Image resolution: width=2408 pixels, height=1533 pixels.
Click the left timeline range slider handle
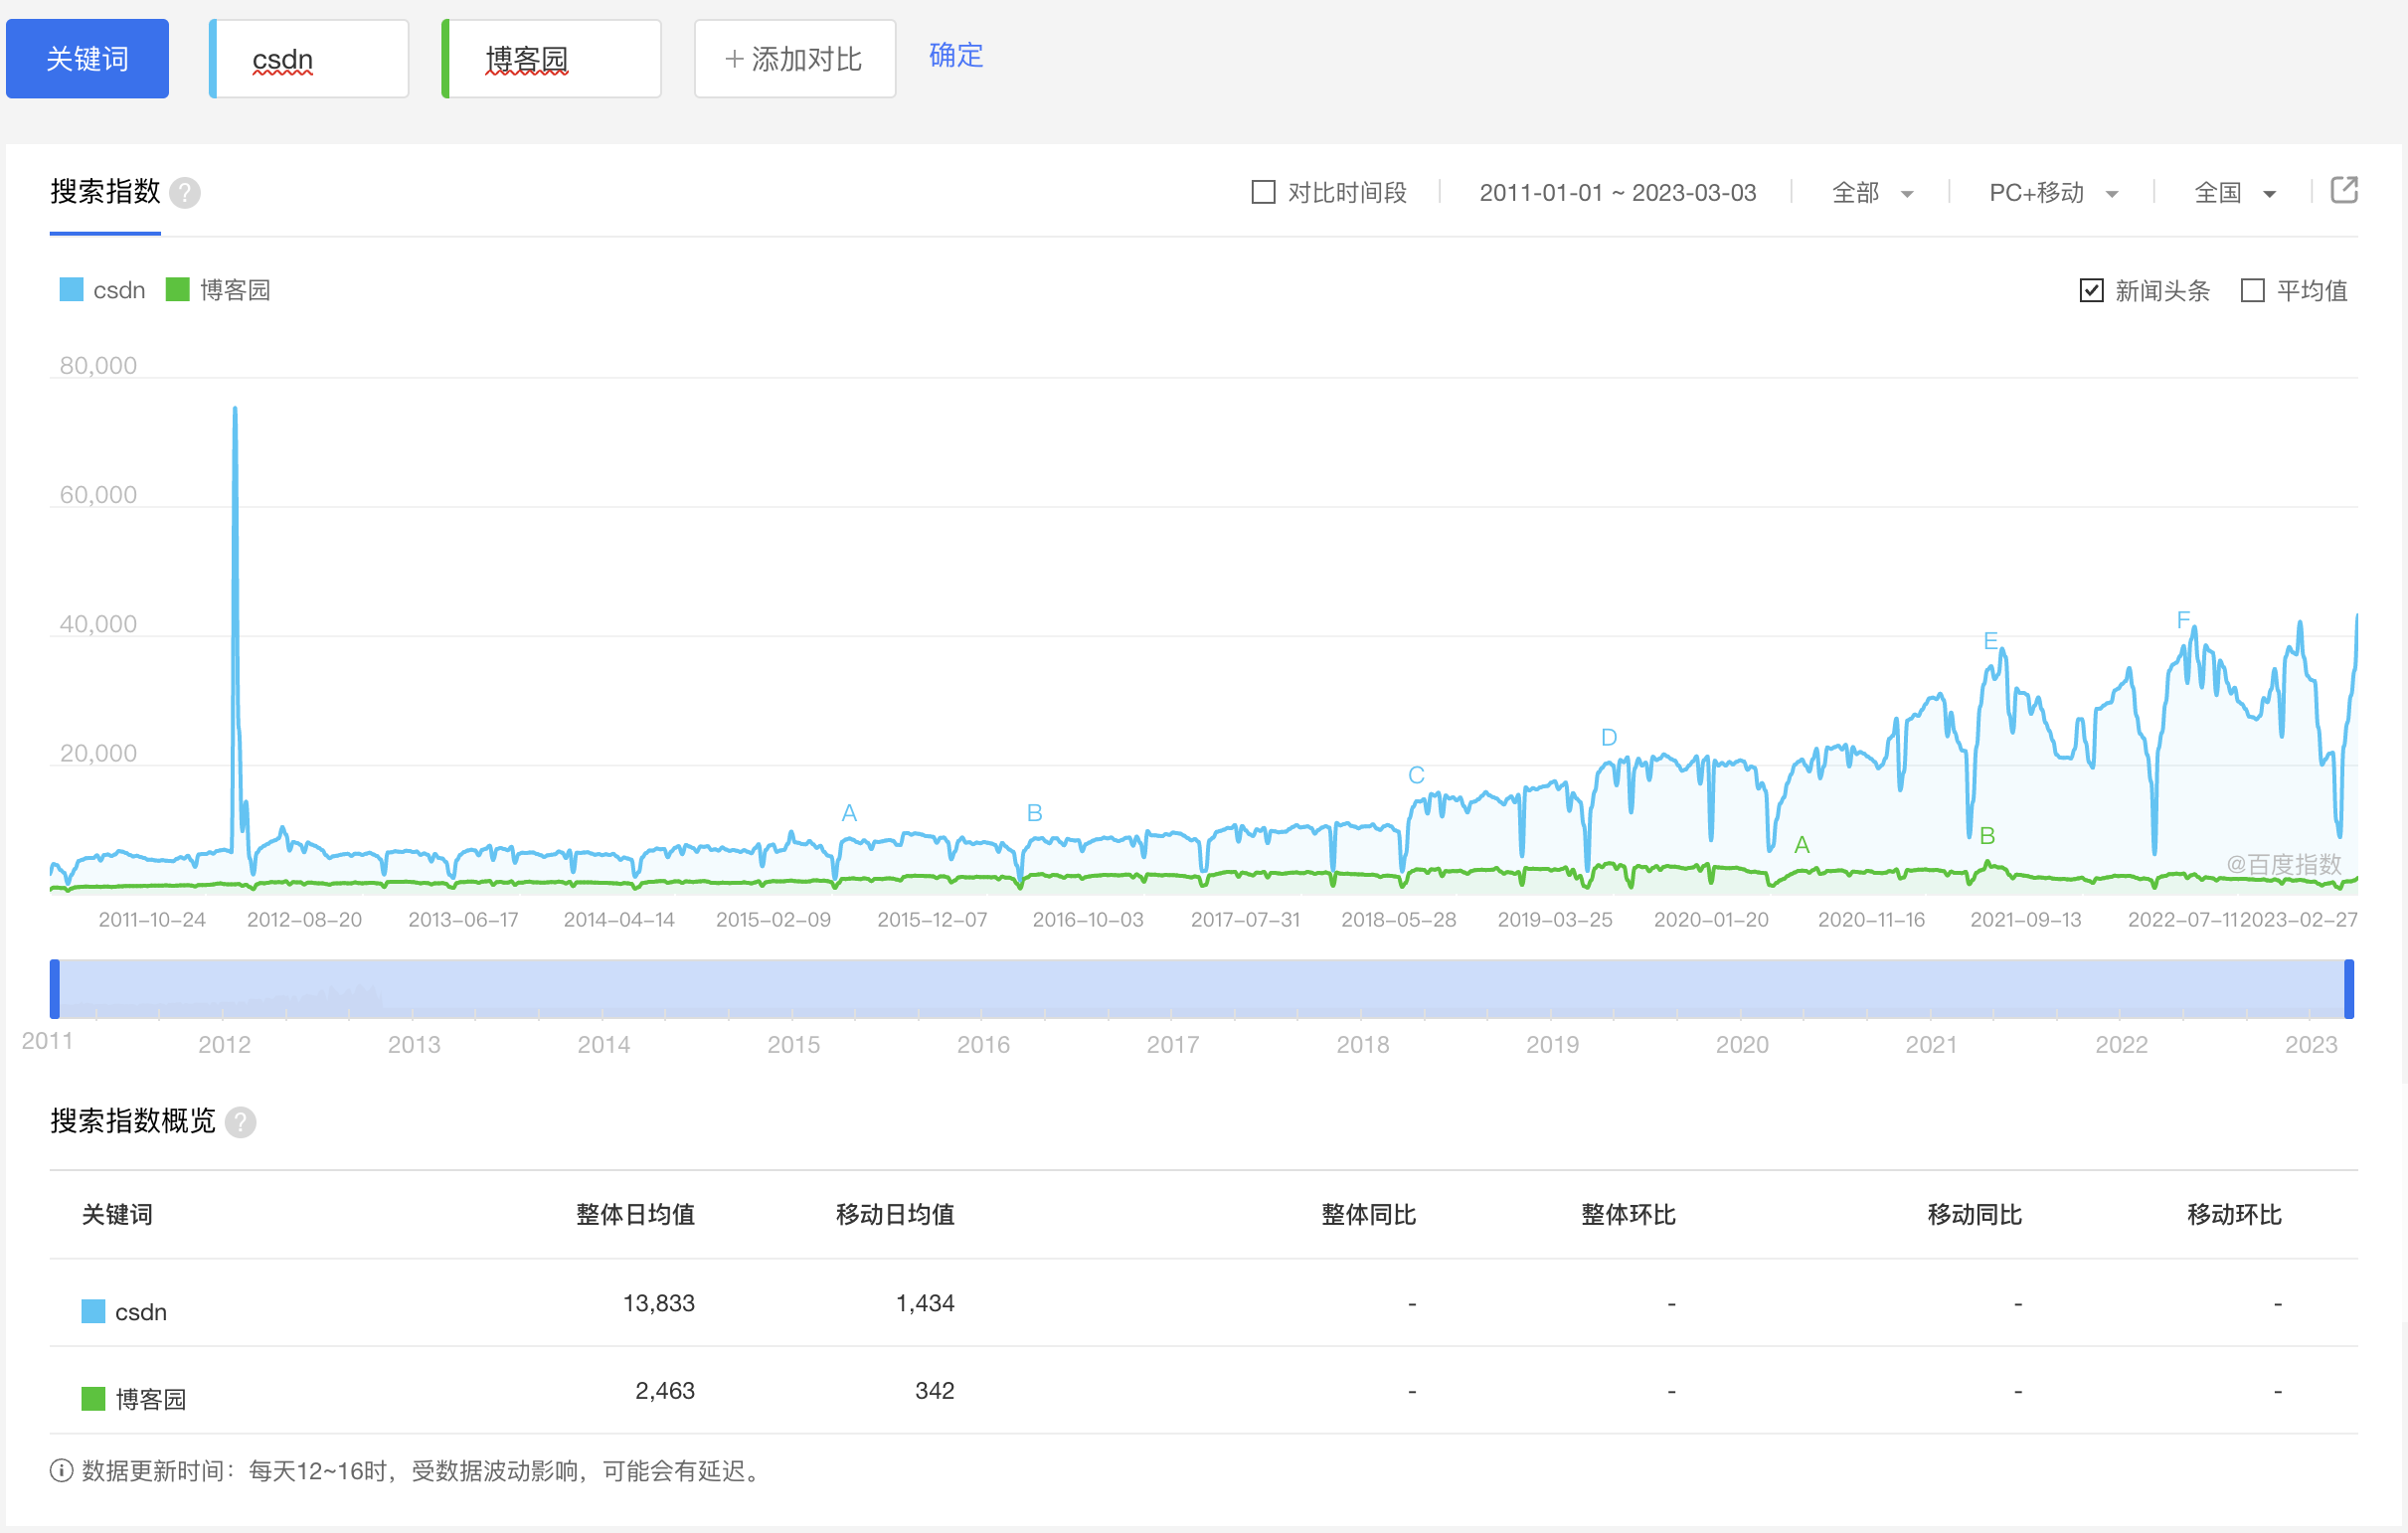tap(55, 988)
